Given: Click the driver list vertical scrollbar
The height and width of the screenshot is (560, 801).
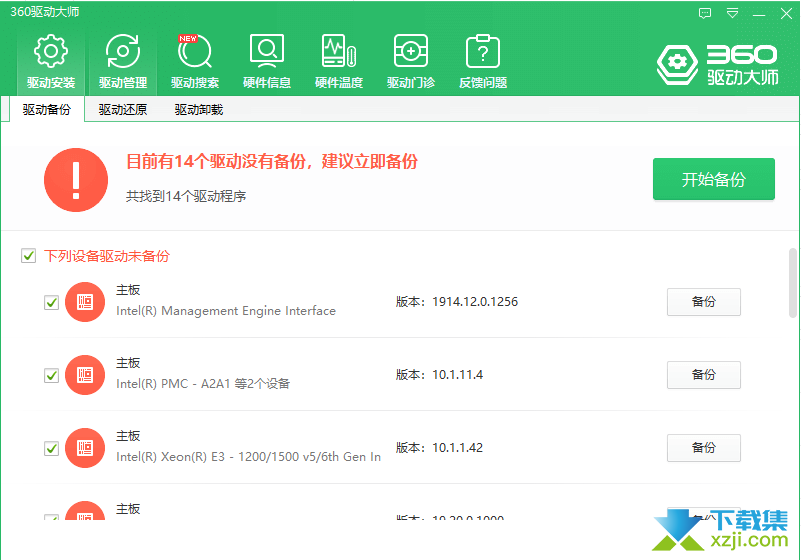Looking at the screenshot, I should point(793,285).
